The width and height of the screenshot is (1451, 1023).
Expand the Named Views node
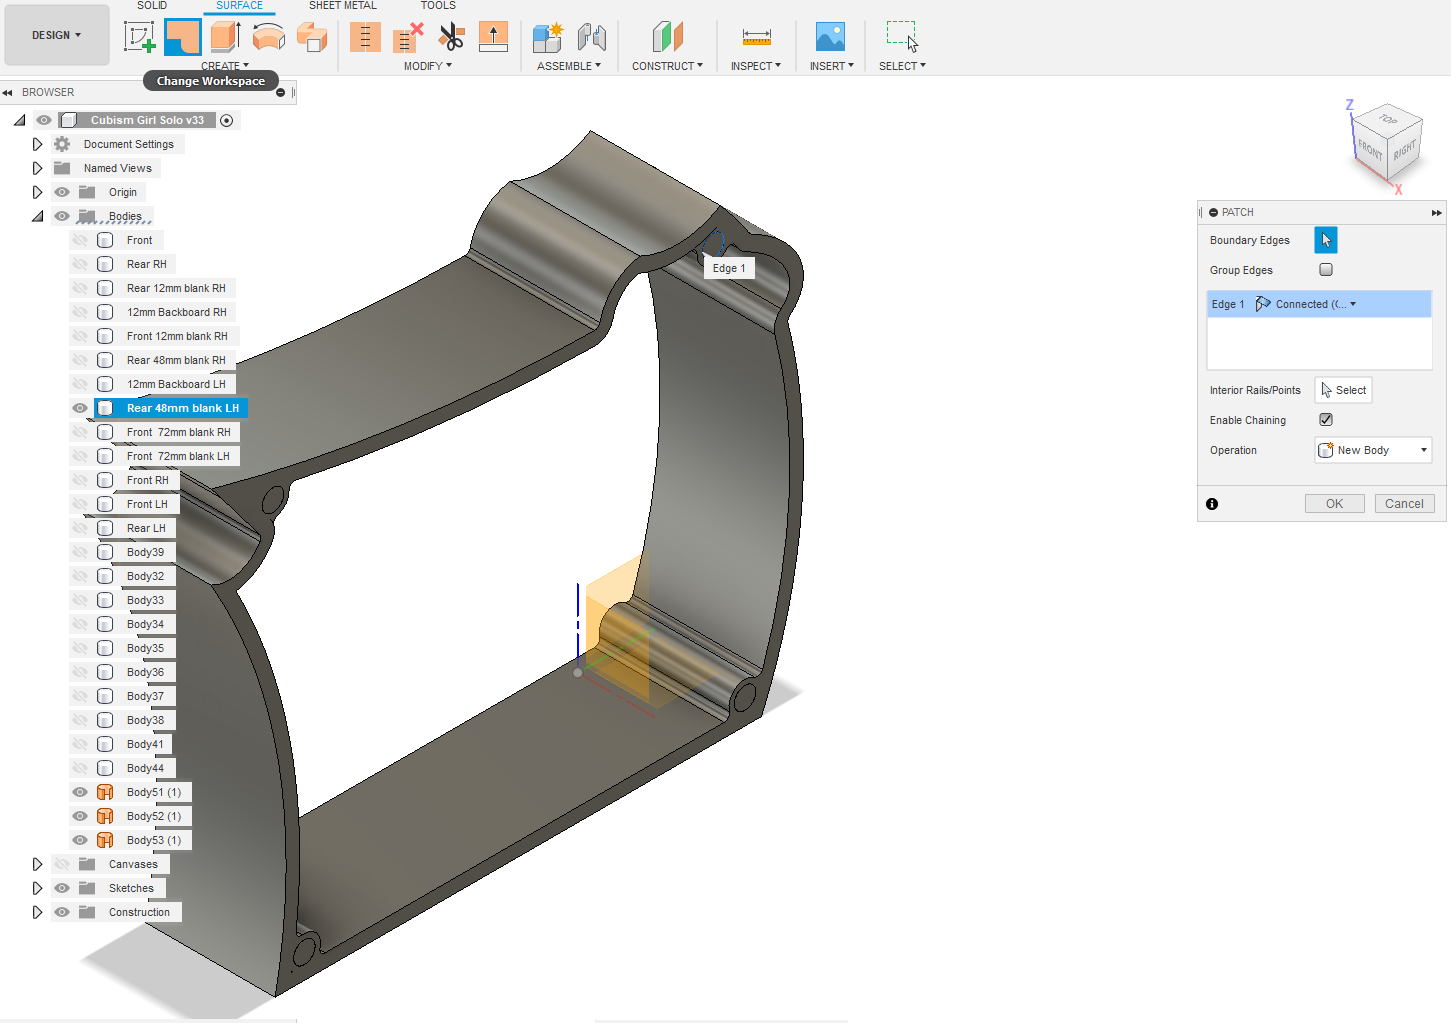[x=37, y=168]
